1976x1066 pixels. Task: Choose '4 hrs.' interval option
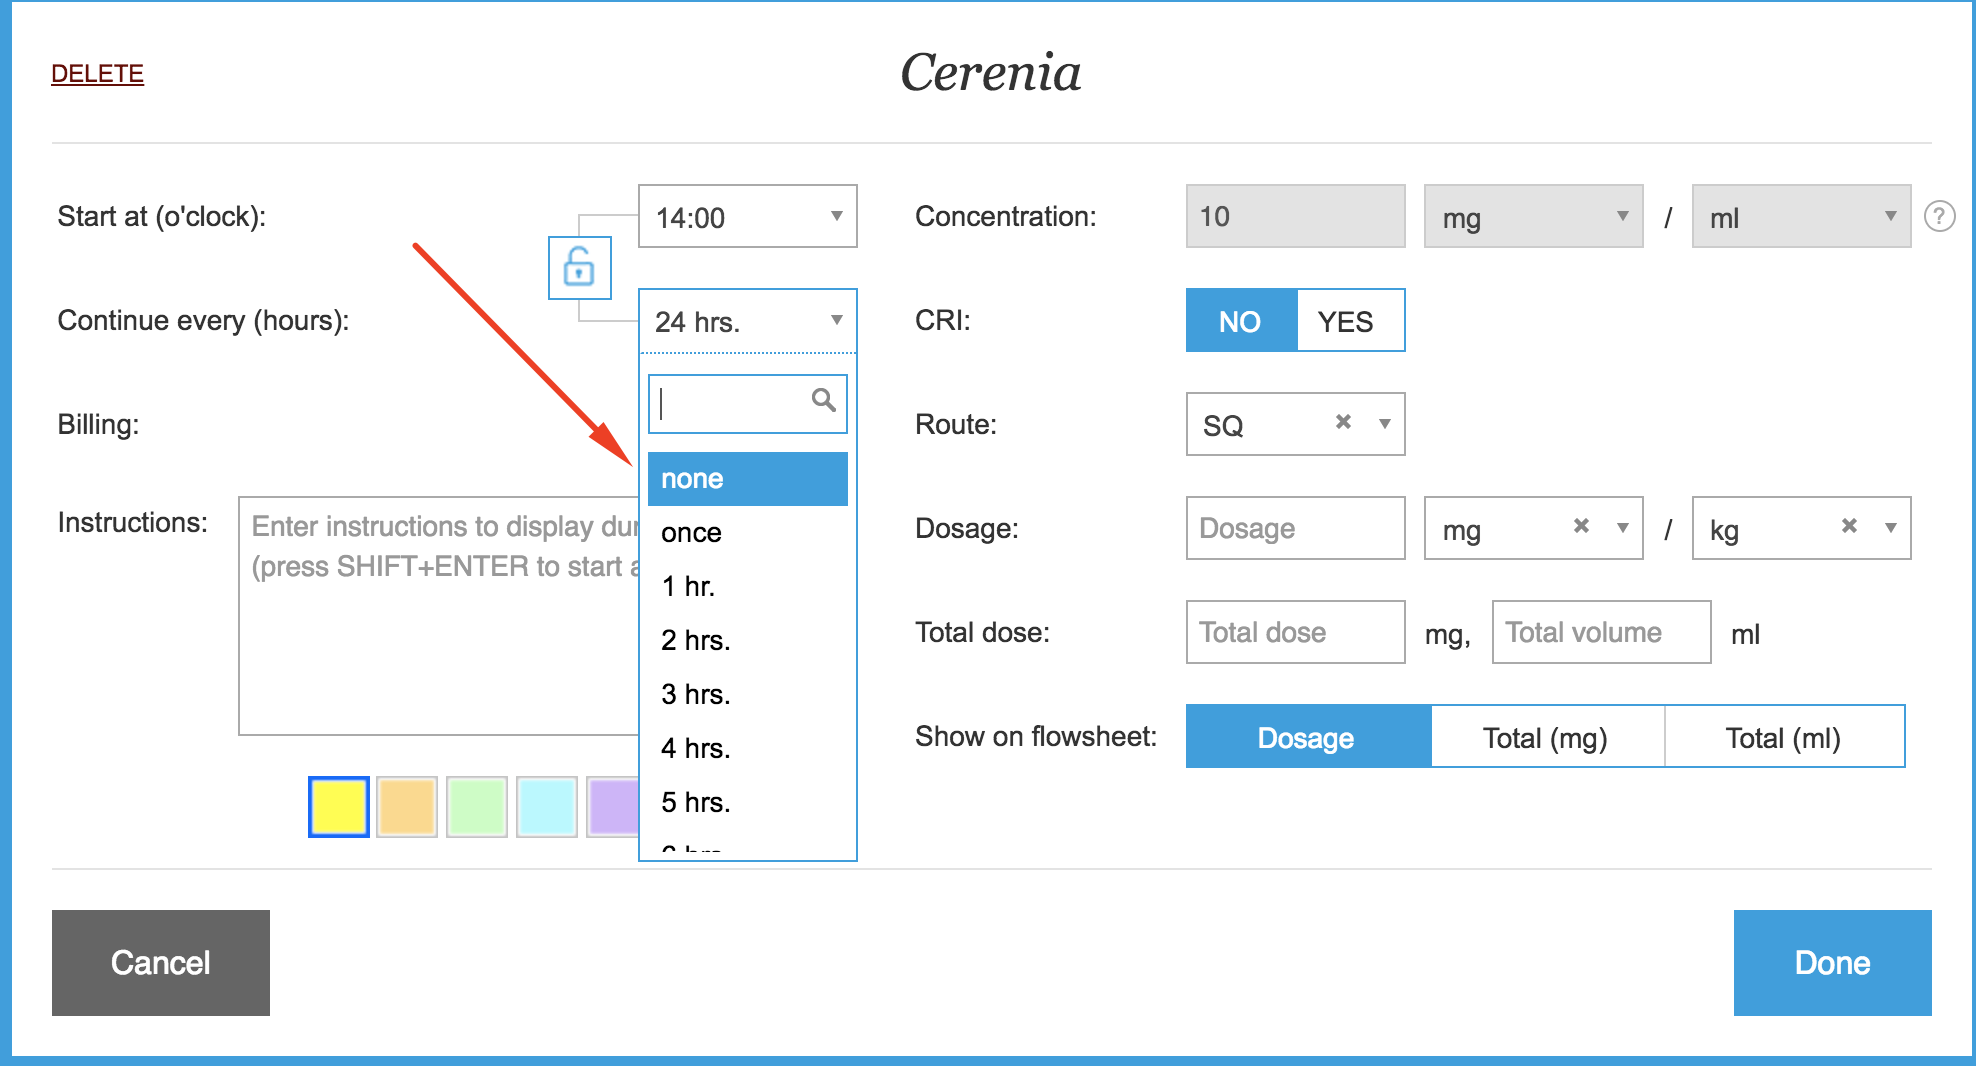(x=747, y=749)
